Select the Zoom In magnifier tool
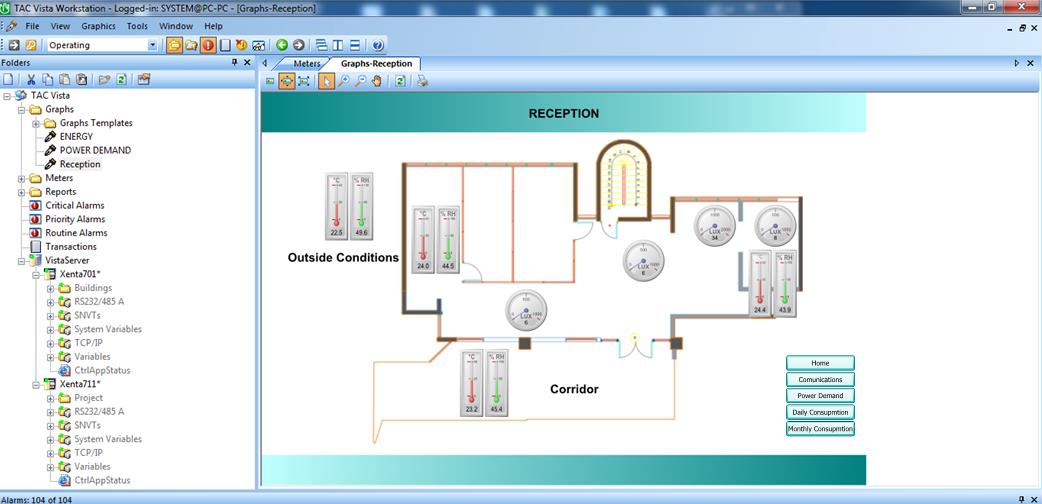Screen dimensions: 1042x504 [344, 81]
